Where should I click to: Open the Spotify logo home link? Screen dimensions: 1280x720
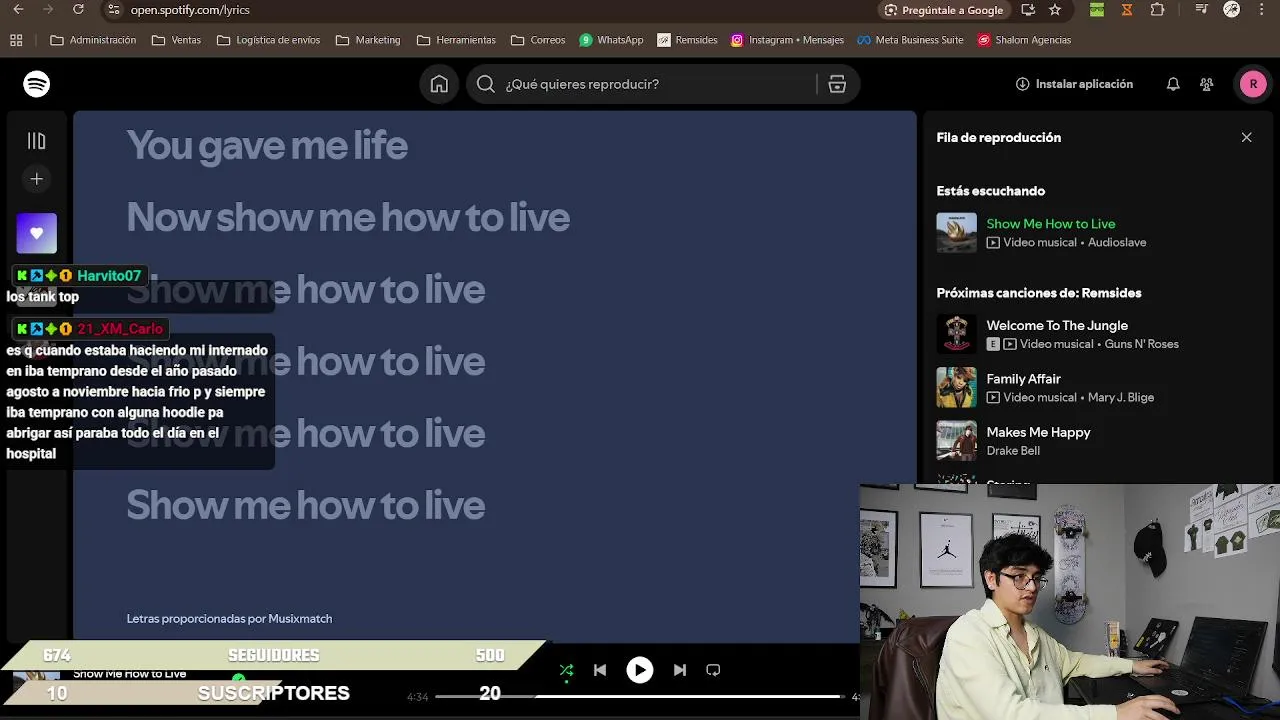pos(37,84)
